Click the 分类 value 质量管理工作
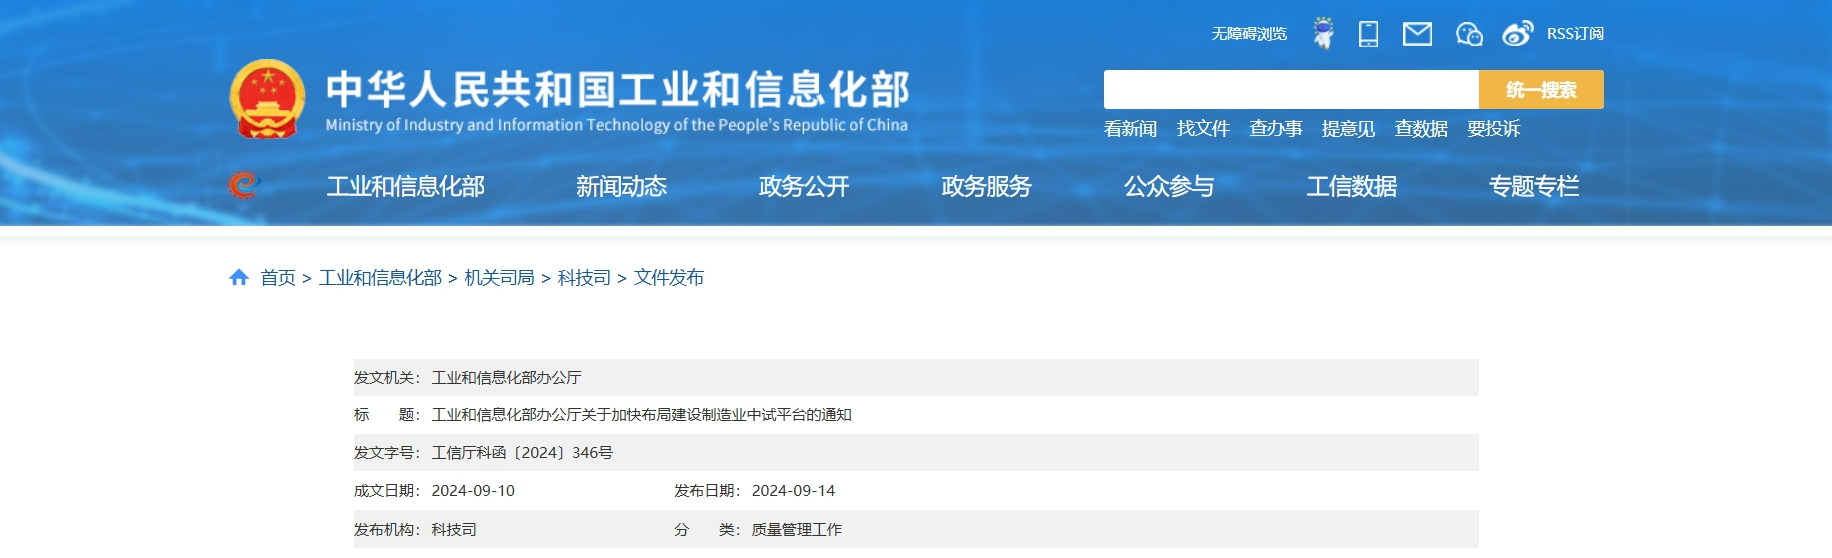Image resolution: width=1832 pixels, height=558 pixels. (x=797, y=530)
